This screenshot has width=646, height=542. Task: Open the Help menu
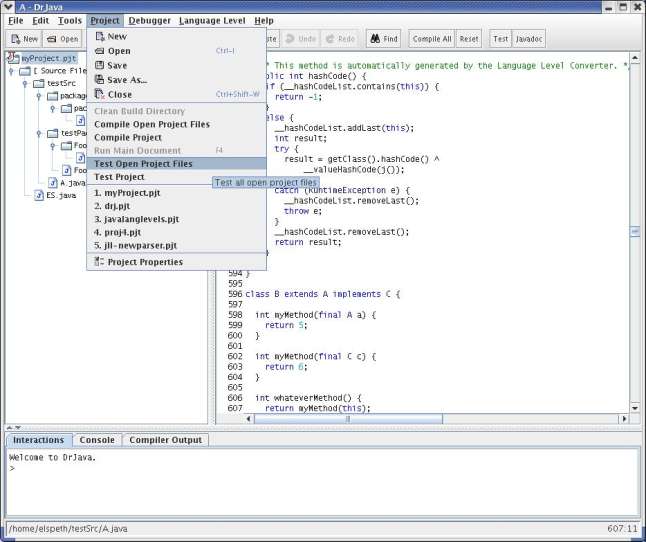(264, 21)
